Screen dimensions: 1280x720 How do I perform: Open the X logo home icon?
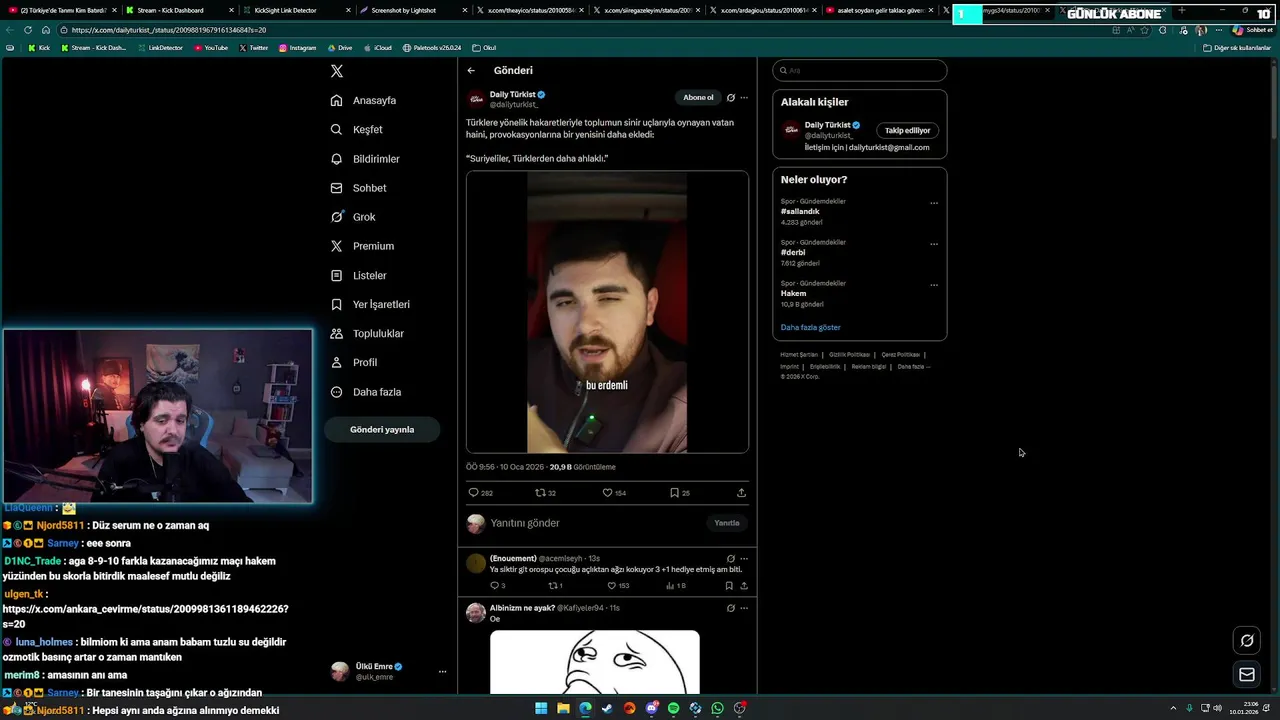(x=337, y=71)
